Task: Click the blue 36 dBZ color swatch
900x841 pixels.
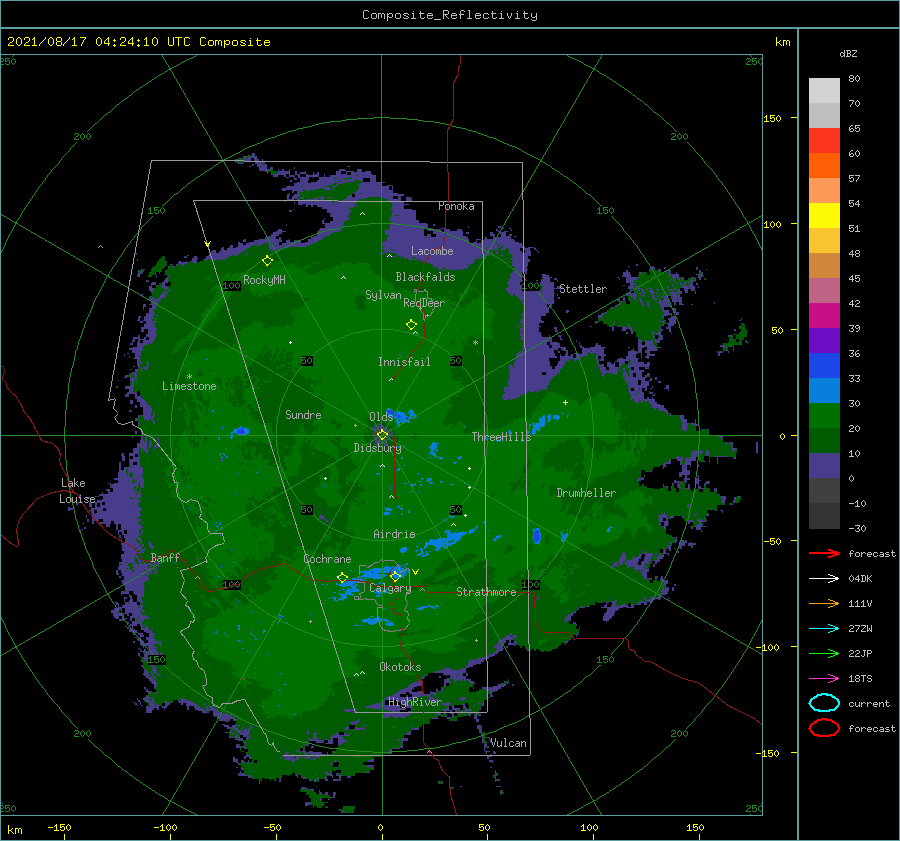Action: point(824,366)
